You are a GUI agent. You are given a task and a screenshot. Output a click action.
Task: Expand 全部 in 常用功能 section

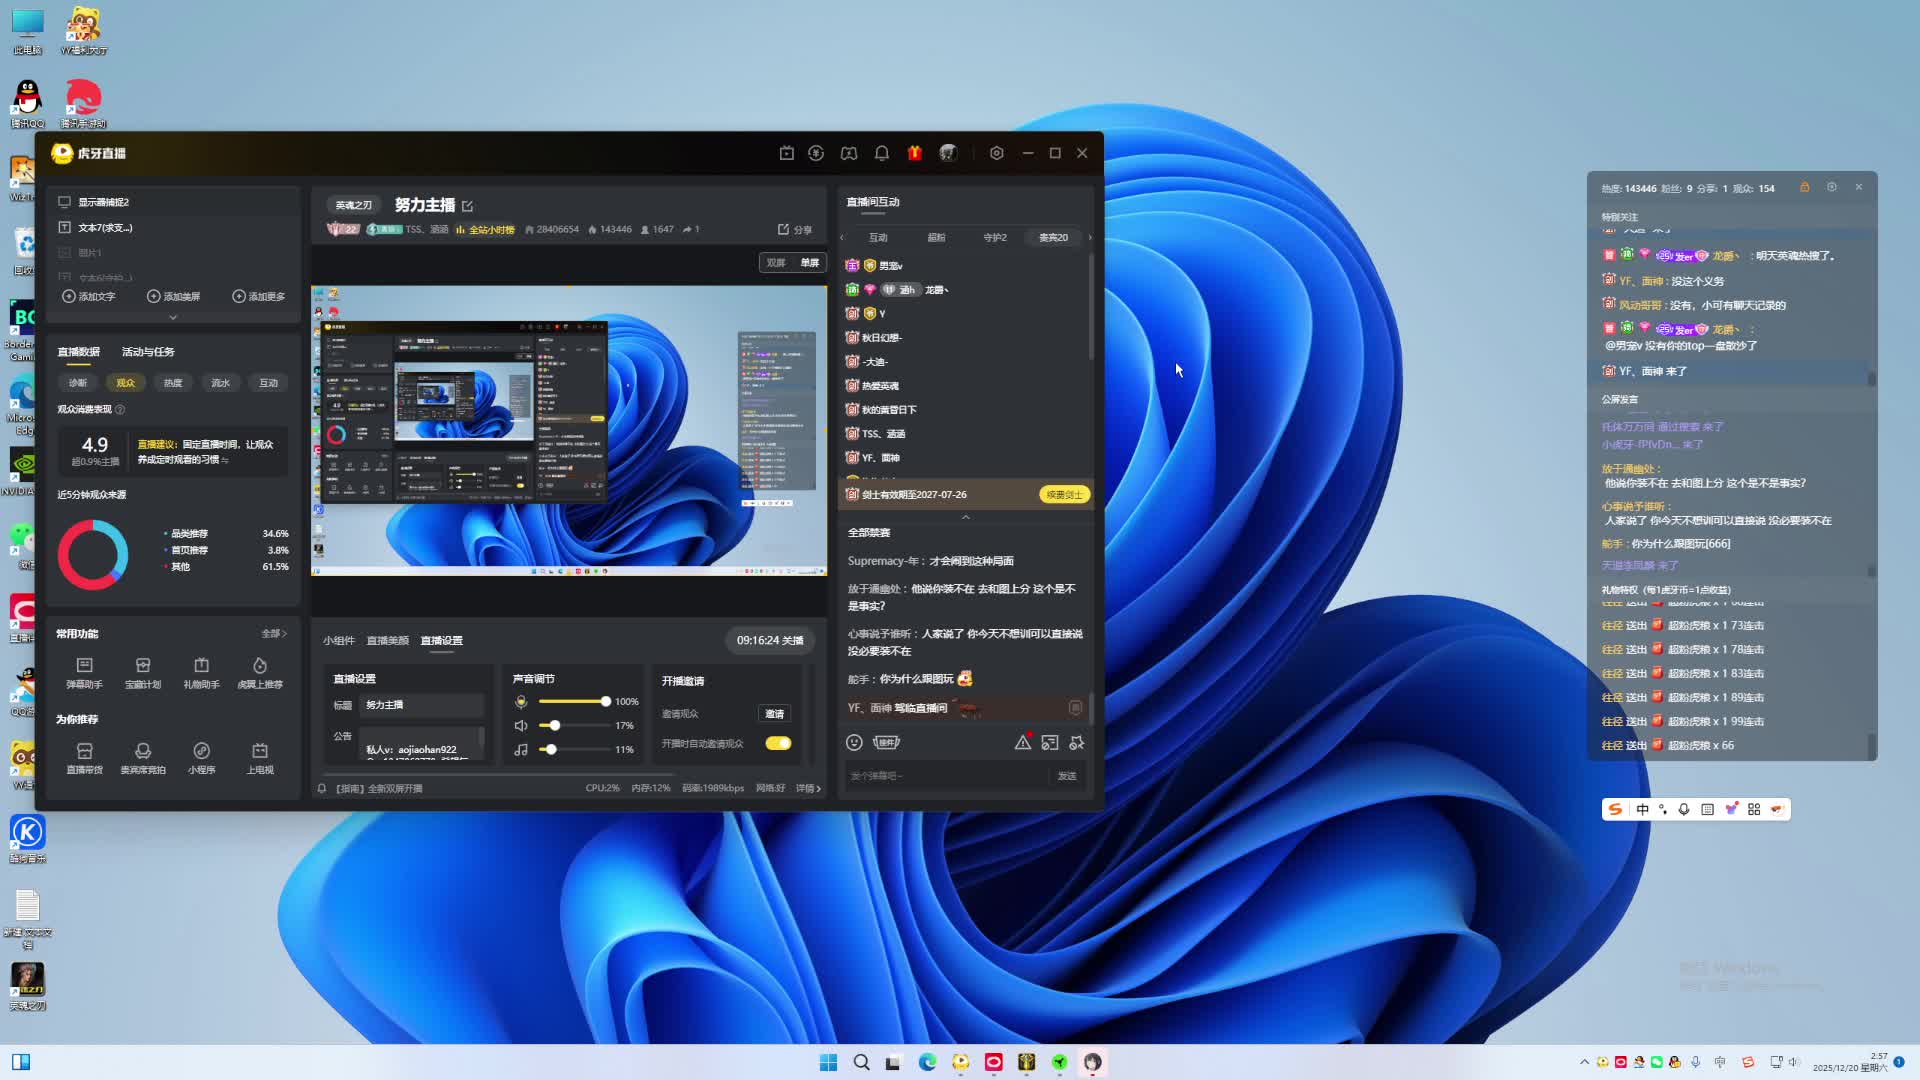click(273, 634)
